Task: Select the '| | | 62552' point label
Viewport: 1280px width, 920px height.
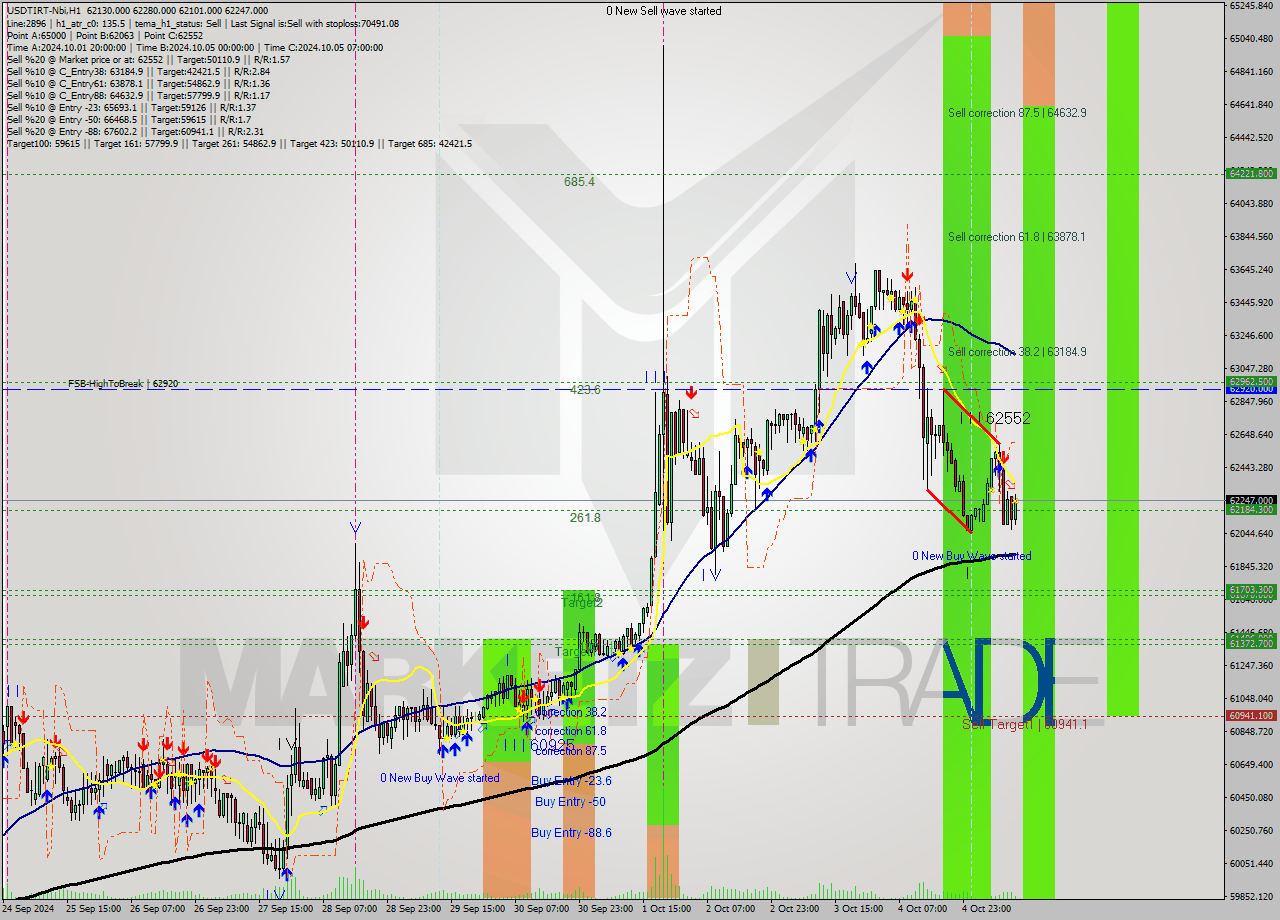Action: [995, 418]
